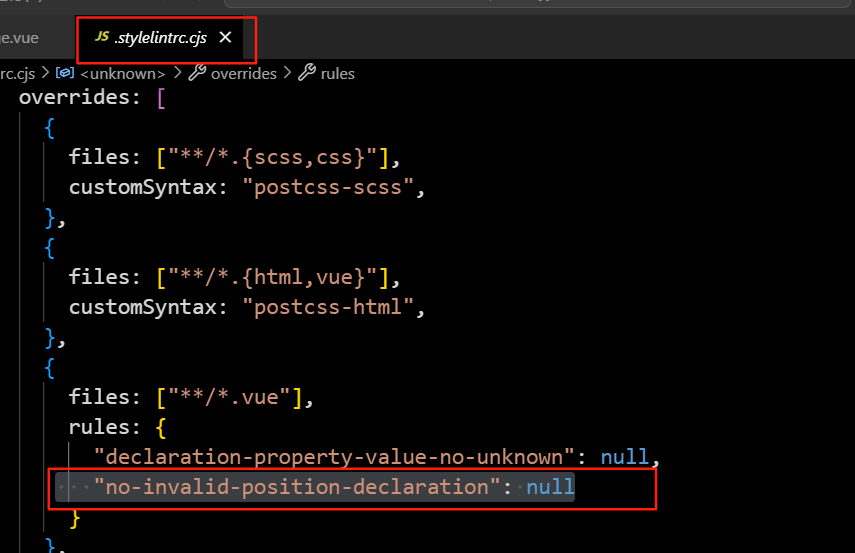
Task: Click the "**/*.{scss,css}" string
Action: pyautogui.click(x=273, y=157)
